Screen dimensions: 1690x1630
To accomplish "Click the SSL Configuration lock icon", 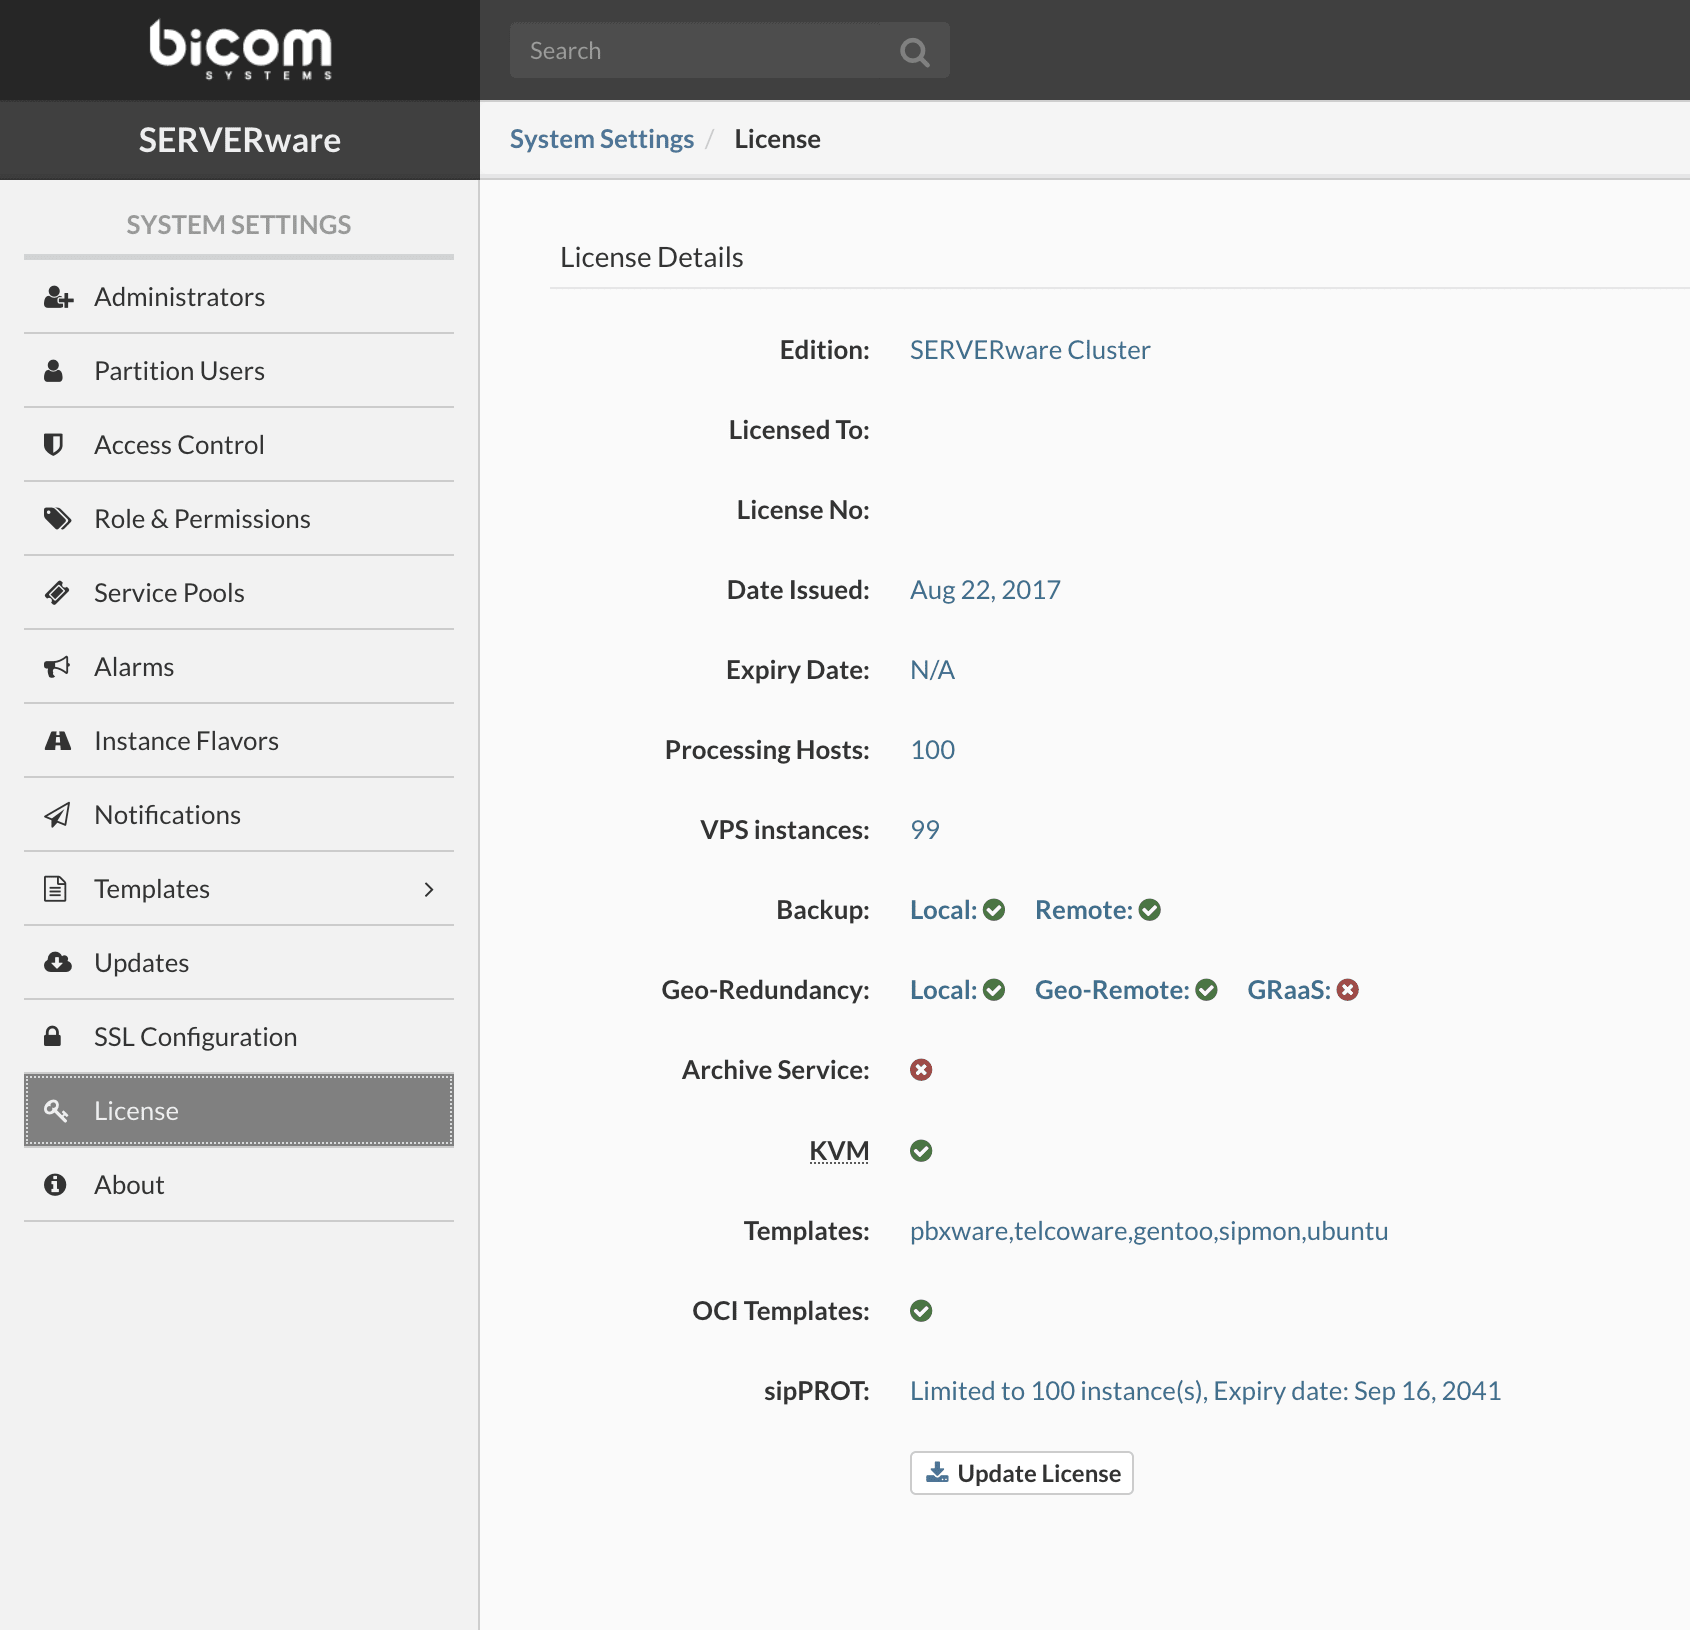I will pyautogui.click(x=53, y=1037).
